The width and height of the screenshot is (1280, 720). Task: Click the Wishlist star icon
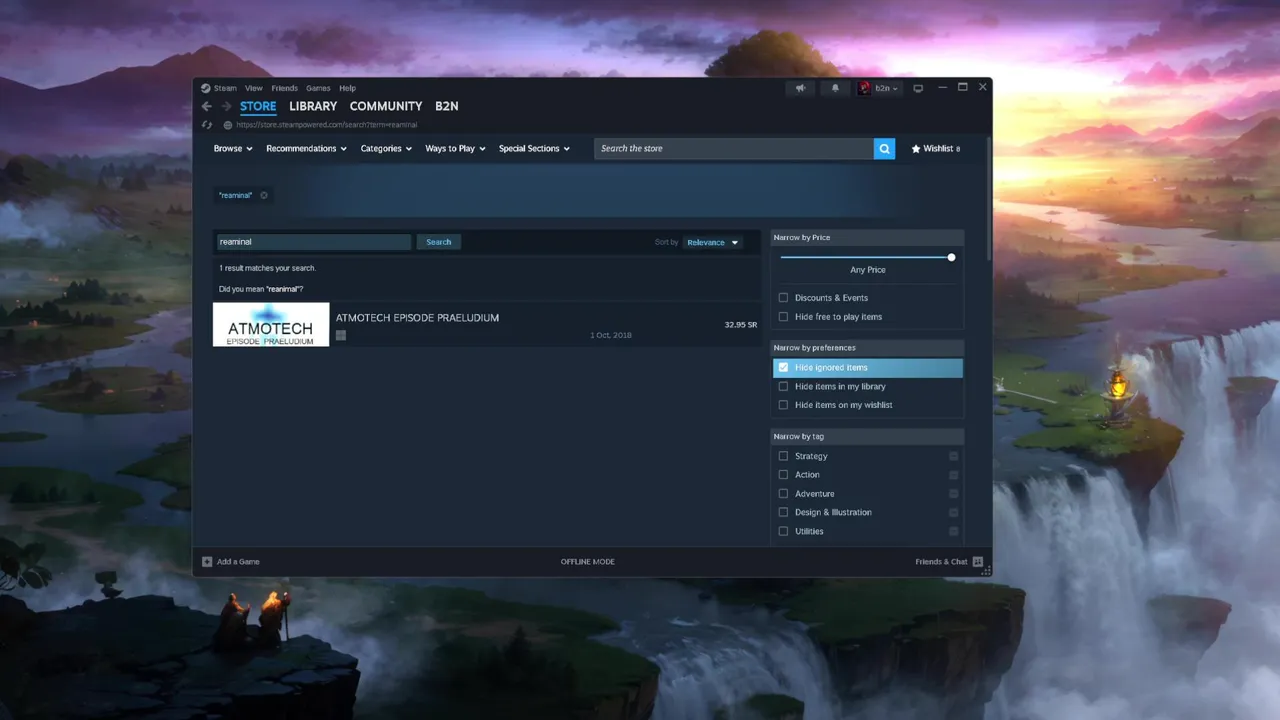point(916,148)
